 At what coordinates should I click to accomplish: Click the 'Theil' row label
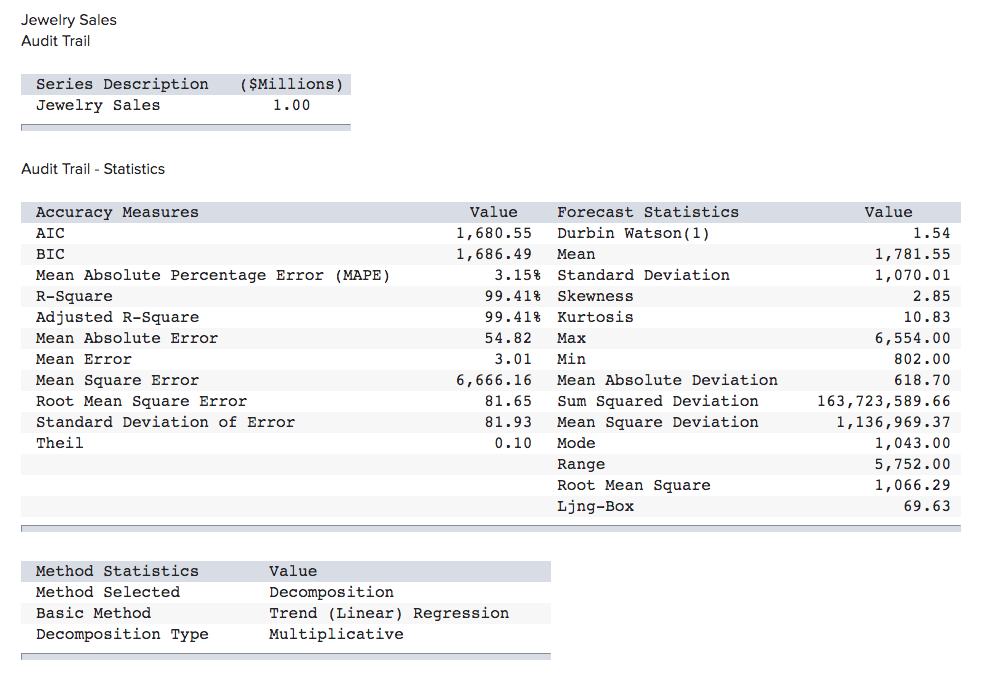59,442
